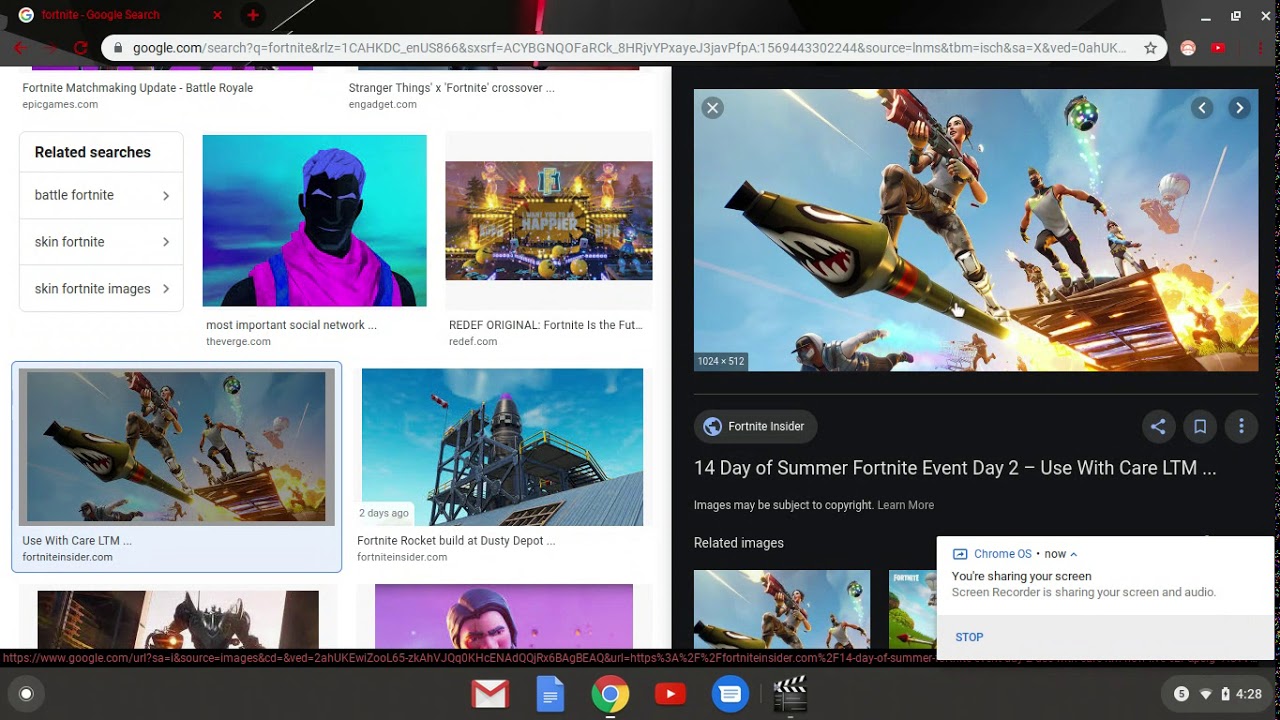Click Fortnite Matchmaking Update caption

(x=138, y=88)
